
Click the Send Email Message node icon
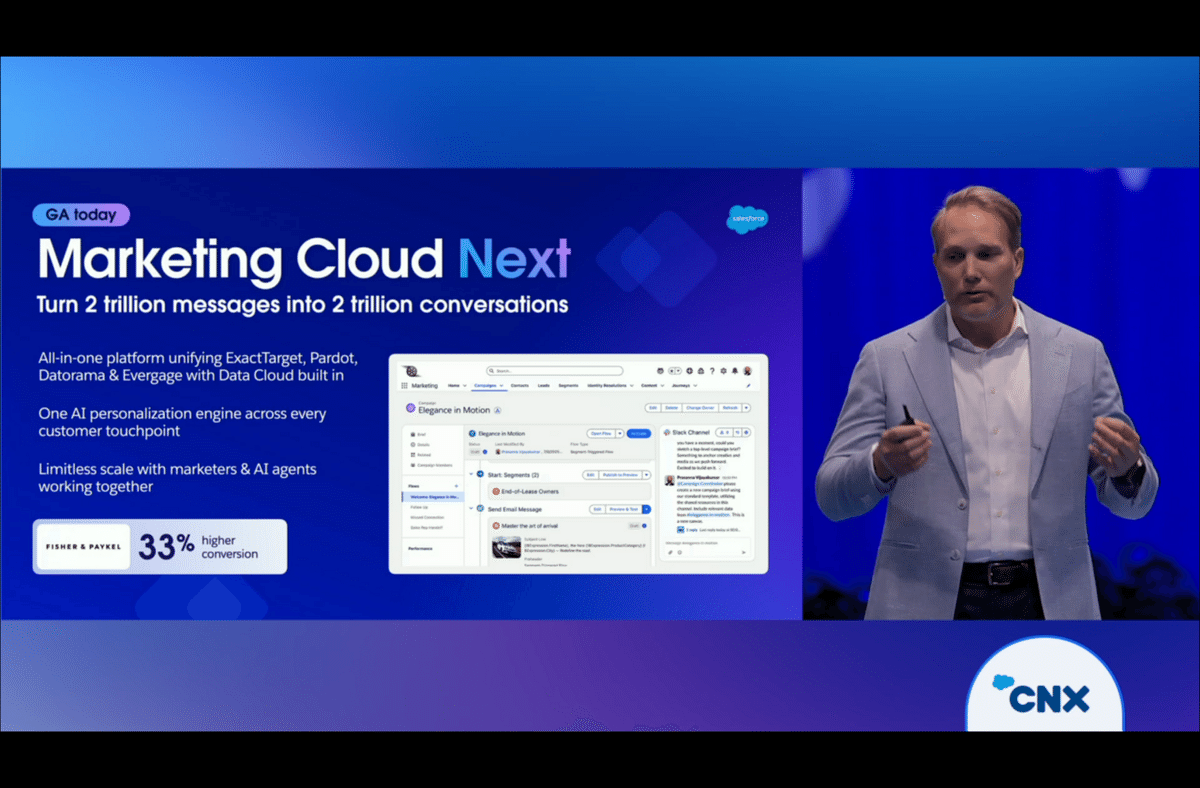coord(481,509)
